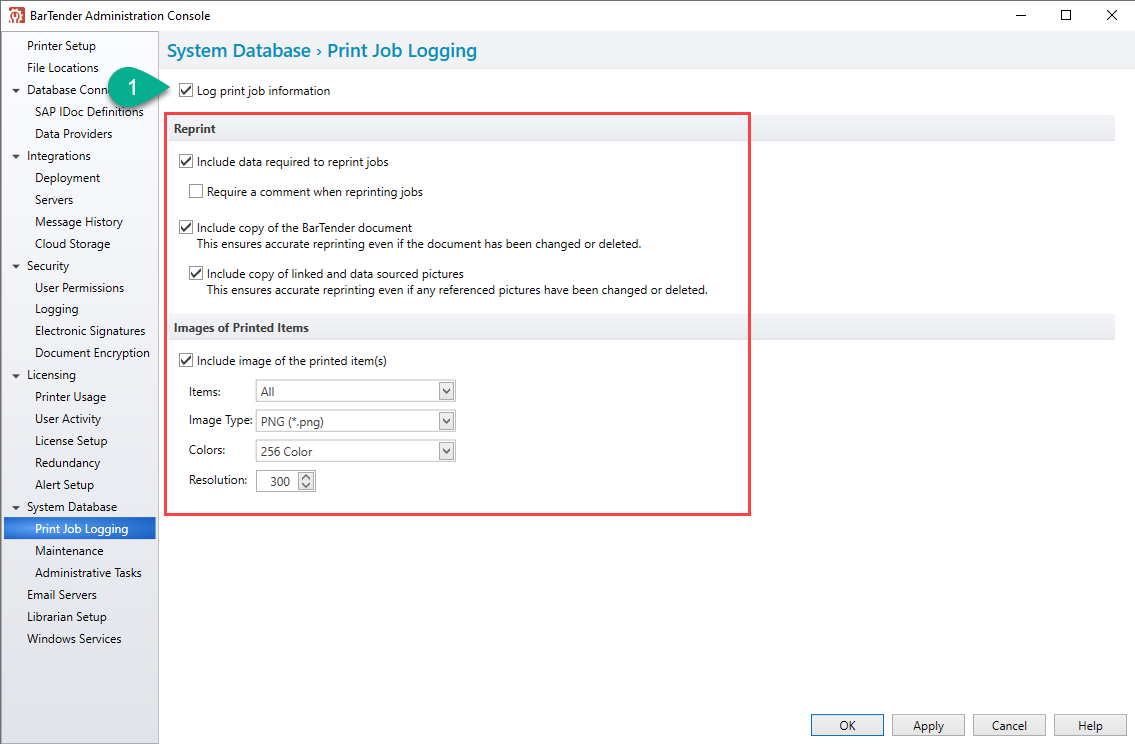Collapse the Integrations tree node
The image size is (1135, 744).
(16, 156)
